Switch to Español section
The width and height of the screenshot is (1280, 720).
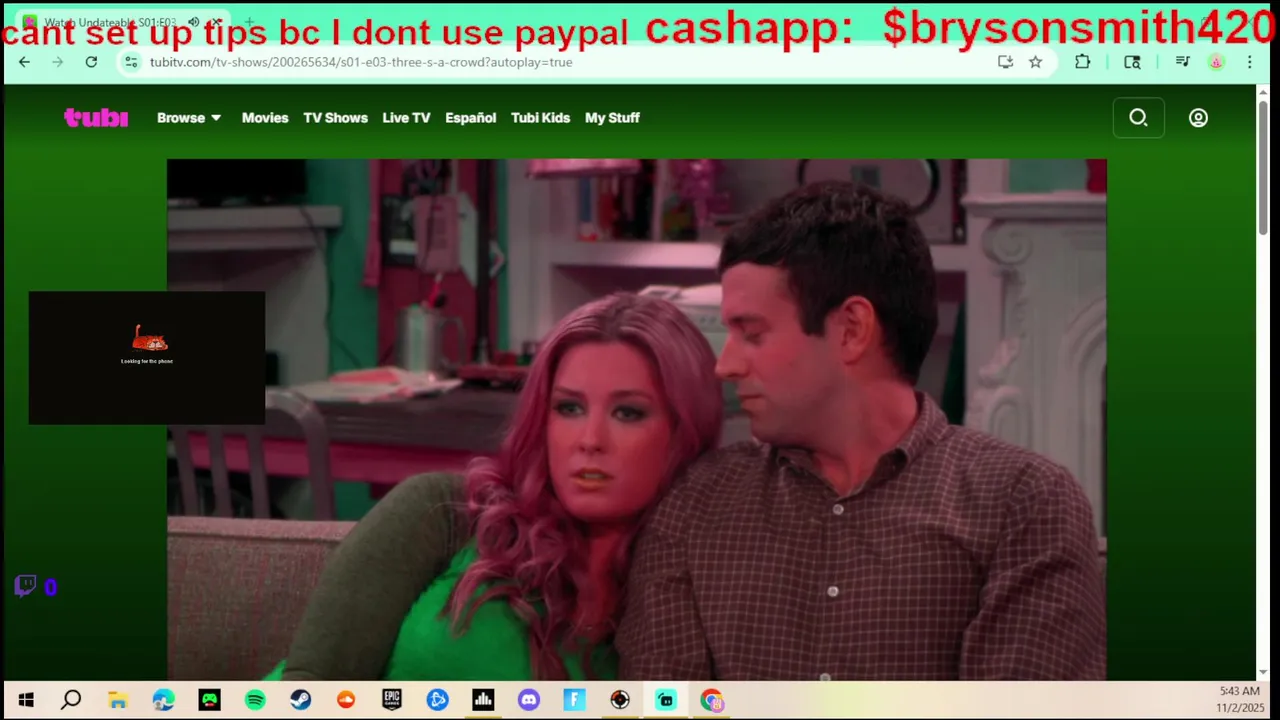[x=470, y=118]
